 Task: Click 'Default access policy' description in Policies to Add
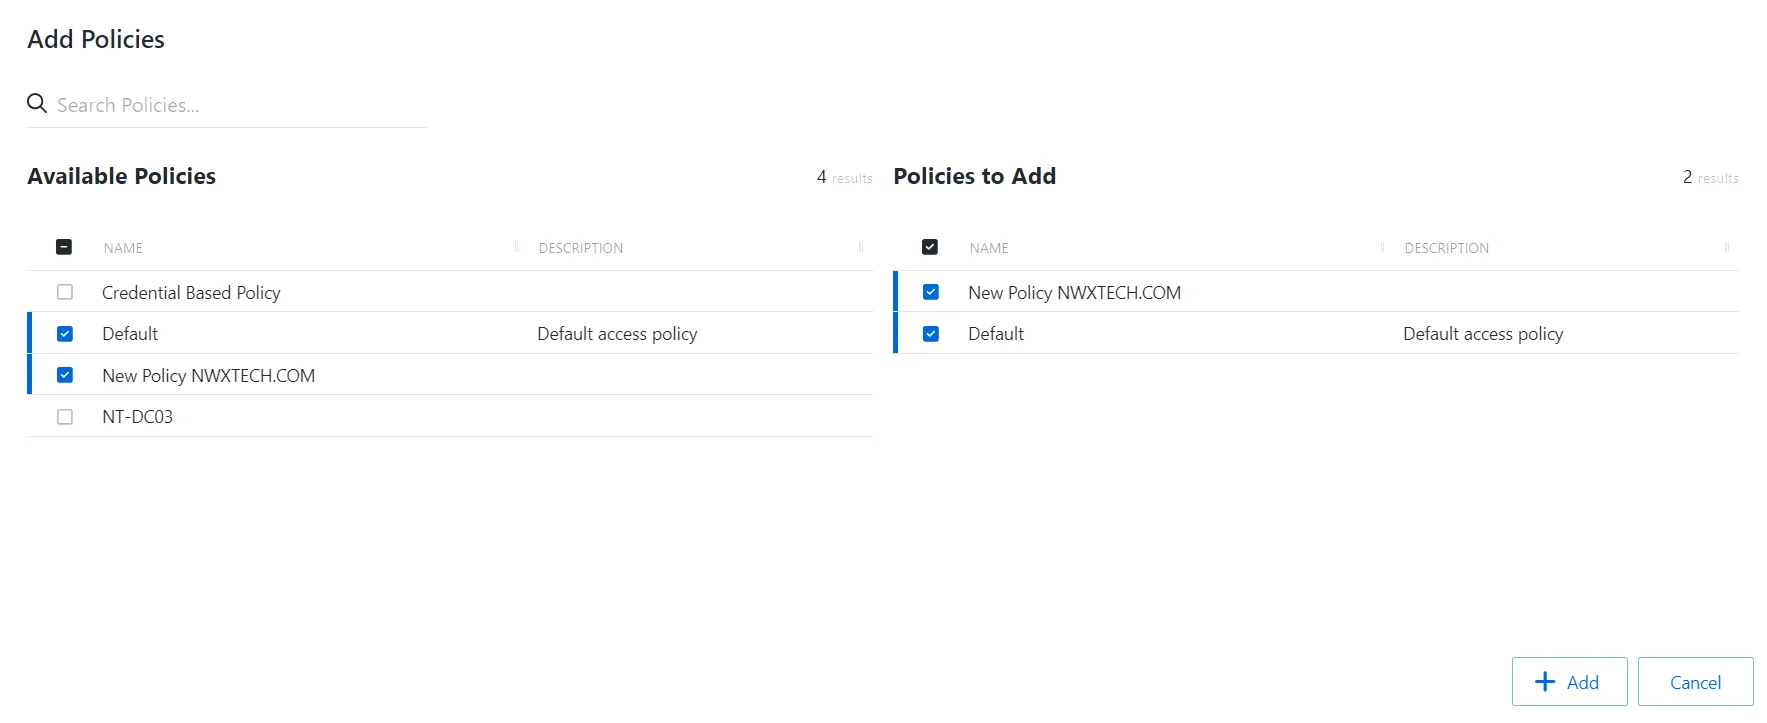[1483, 334]
